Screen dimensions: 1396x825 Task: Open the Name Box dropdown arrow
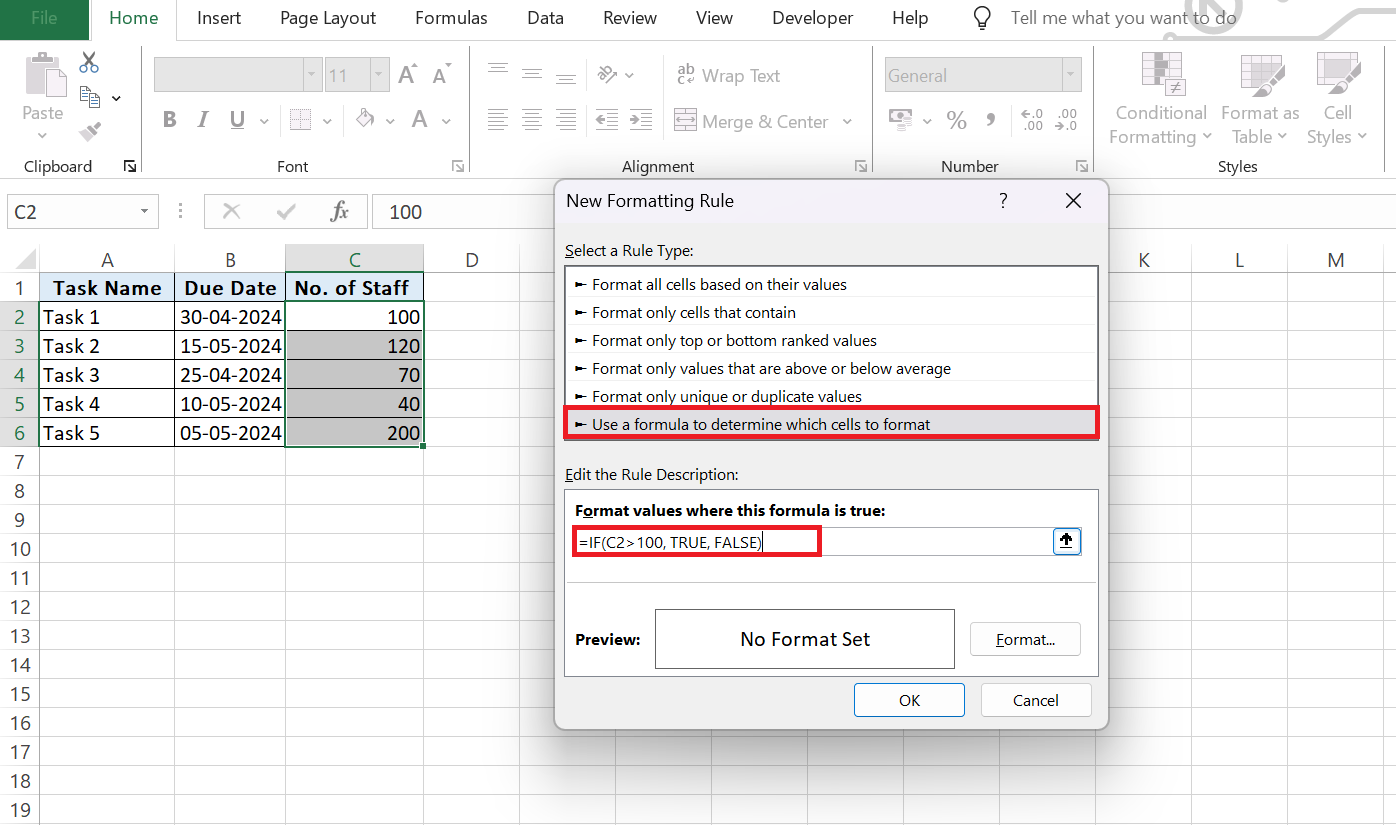tap(145, 212)
